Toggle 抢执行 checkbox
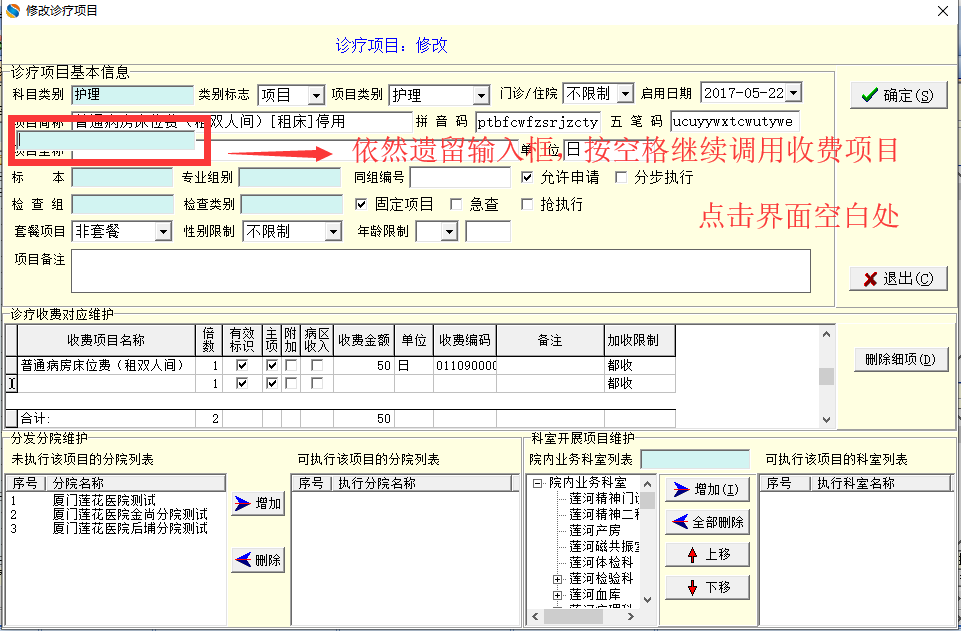 click(x=527, y=204)
